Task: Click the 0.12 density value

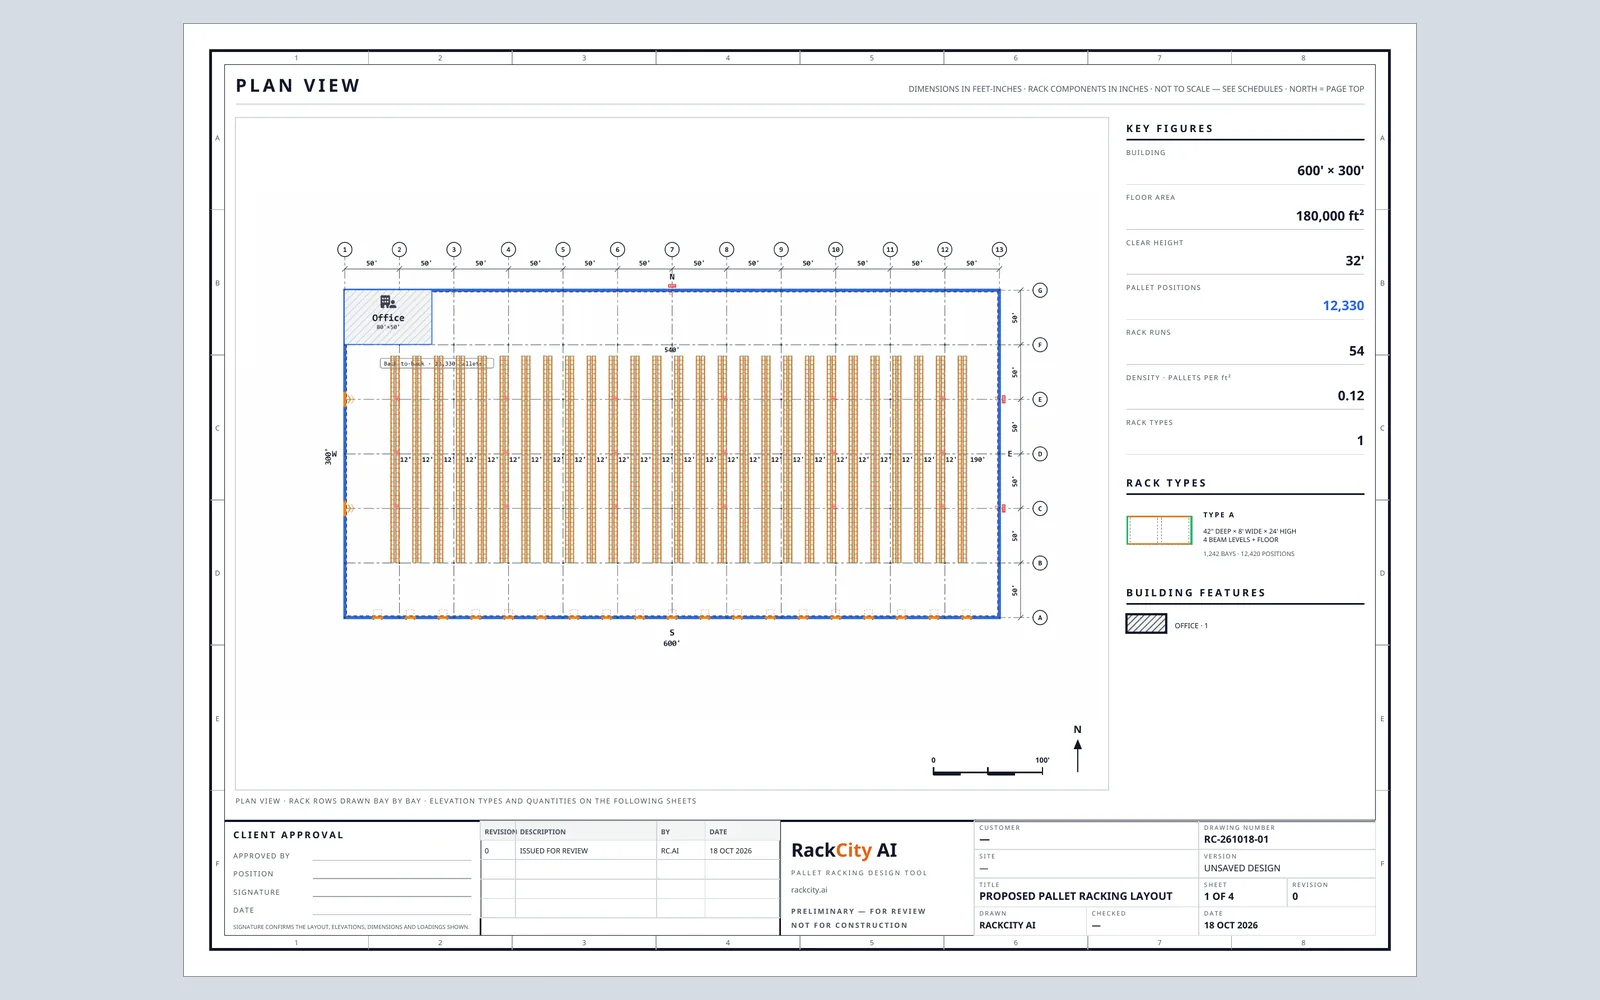Action: 1351,396
